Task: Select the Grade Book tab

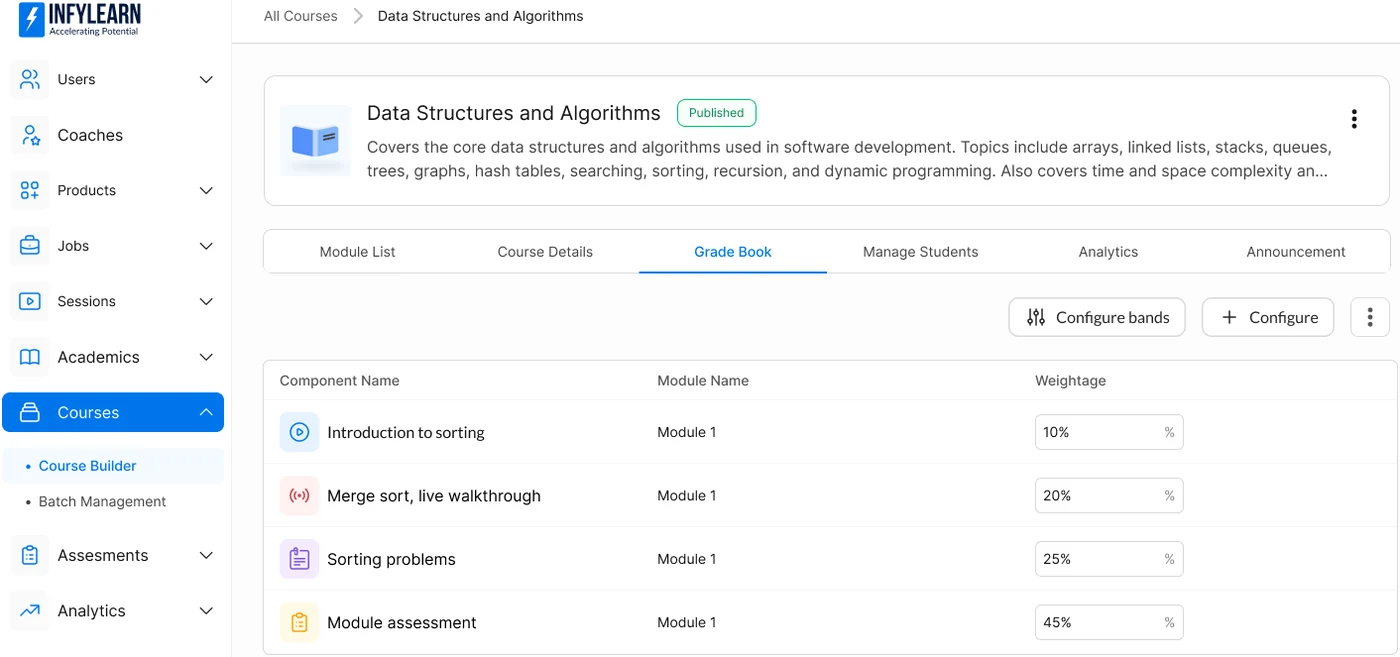Action: coord(733,252)
